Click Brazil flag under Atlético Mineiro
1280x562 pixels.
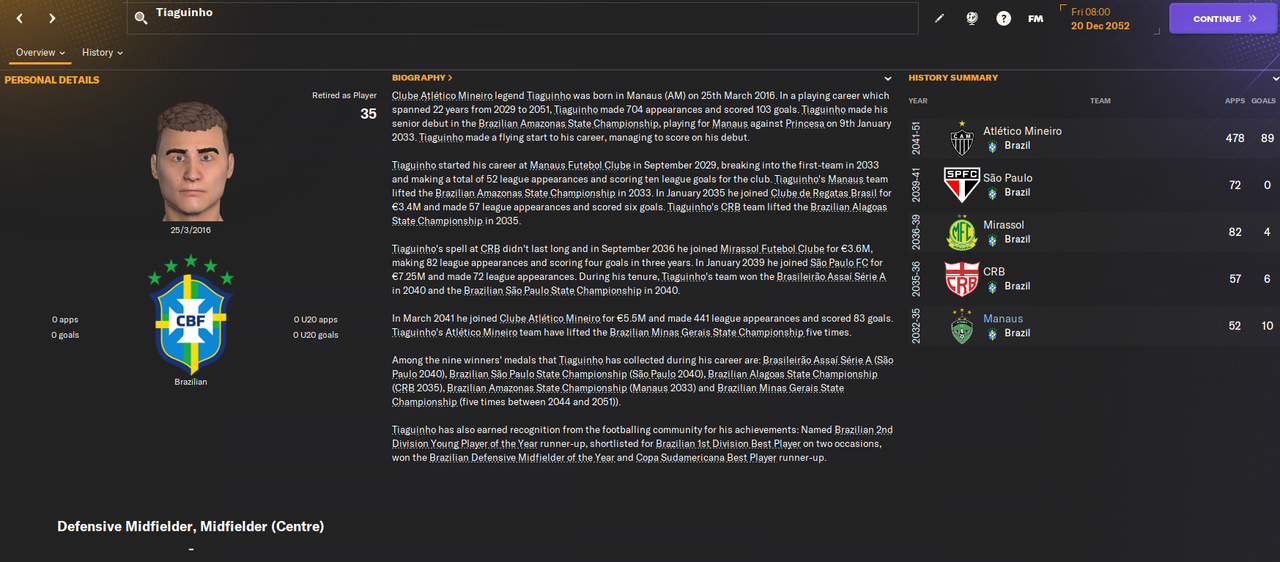point(992,146)
